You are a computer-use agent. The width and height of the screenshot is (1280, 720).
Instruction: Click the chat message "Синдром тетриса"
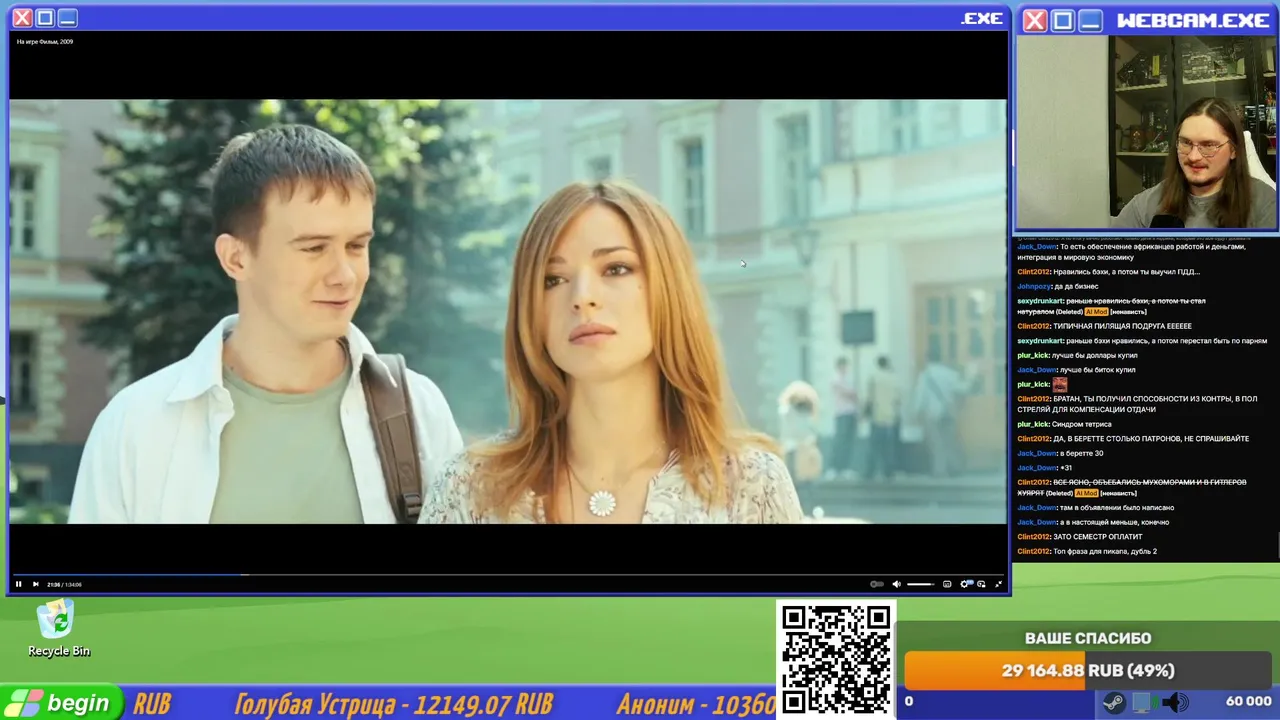(1082, 424)
